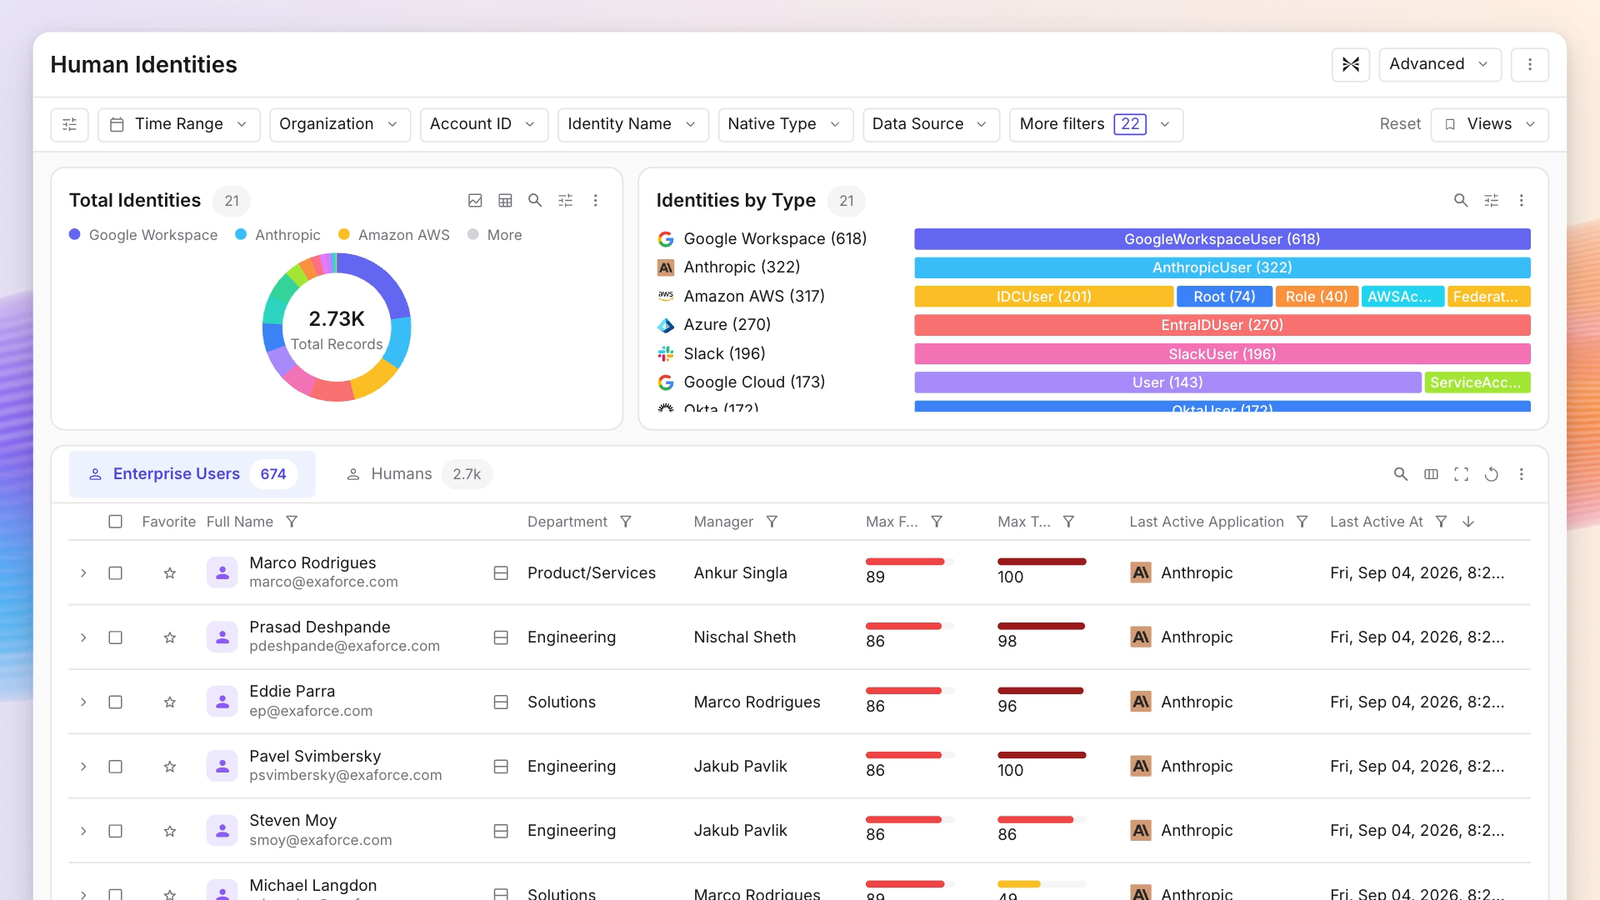The height and width of the screenshot is (900, 1600).
Task: Expand the Marco Rodrigues row
Action: click(84, 573)
